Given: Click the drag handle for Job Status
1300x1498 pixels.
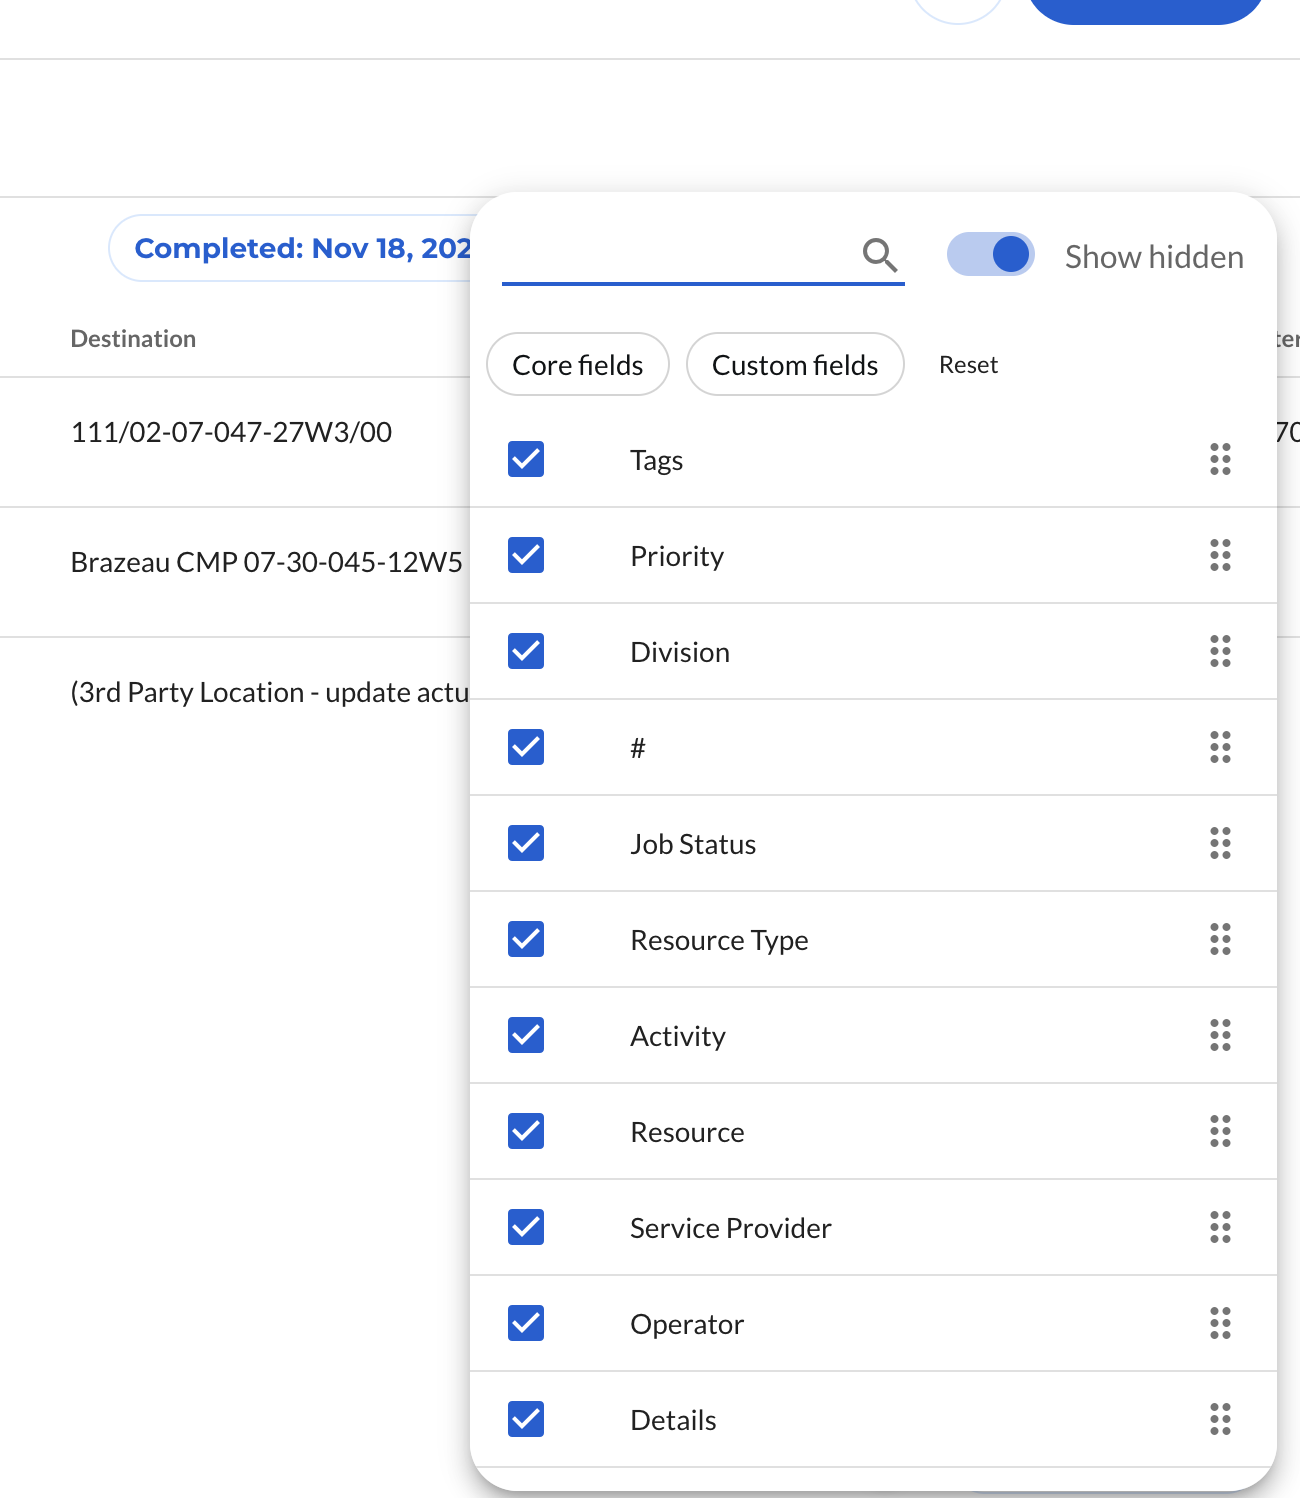Looking at the screenshot, I should pyautogui.click(x=1220, y=844).
